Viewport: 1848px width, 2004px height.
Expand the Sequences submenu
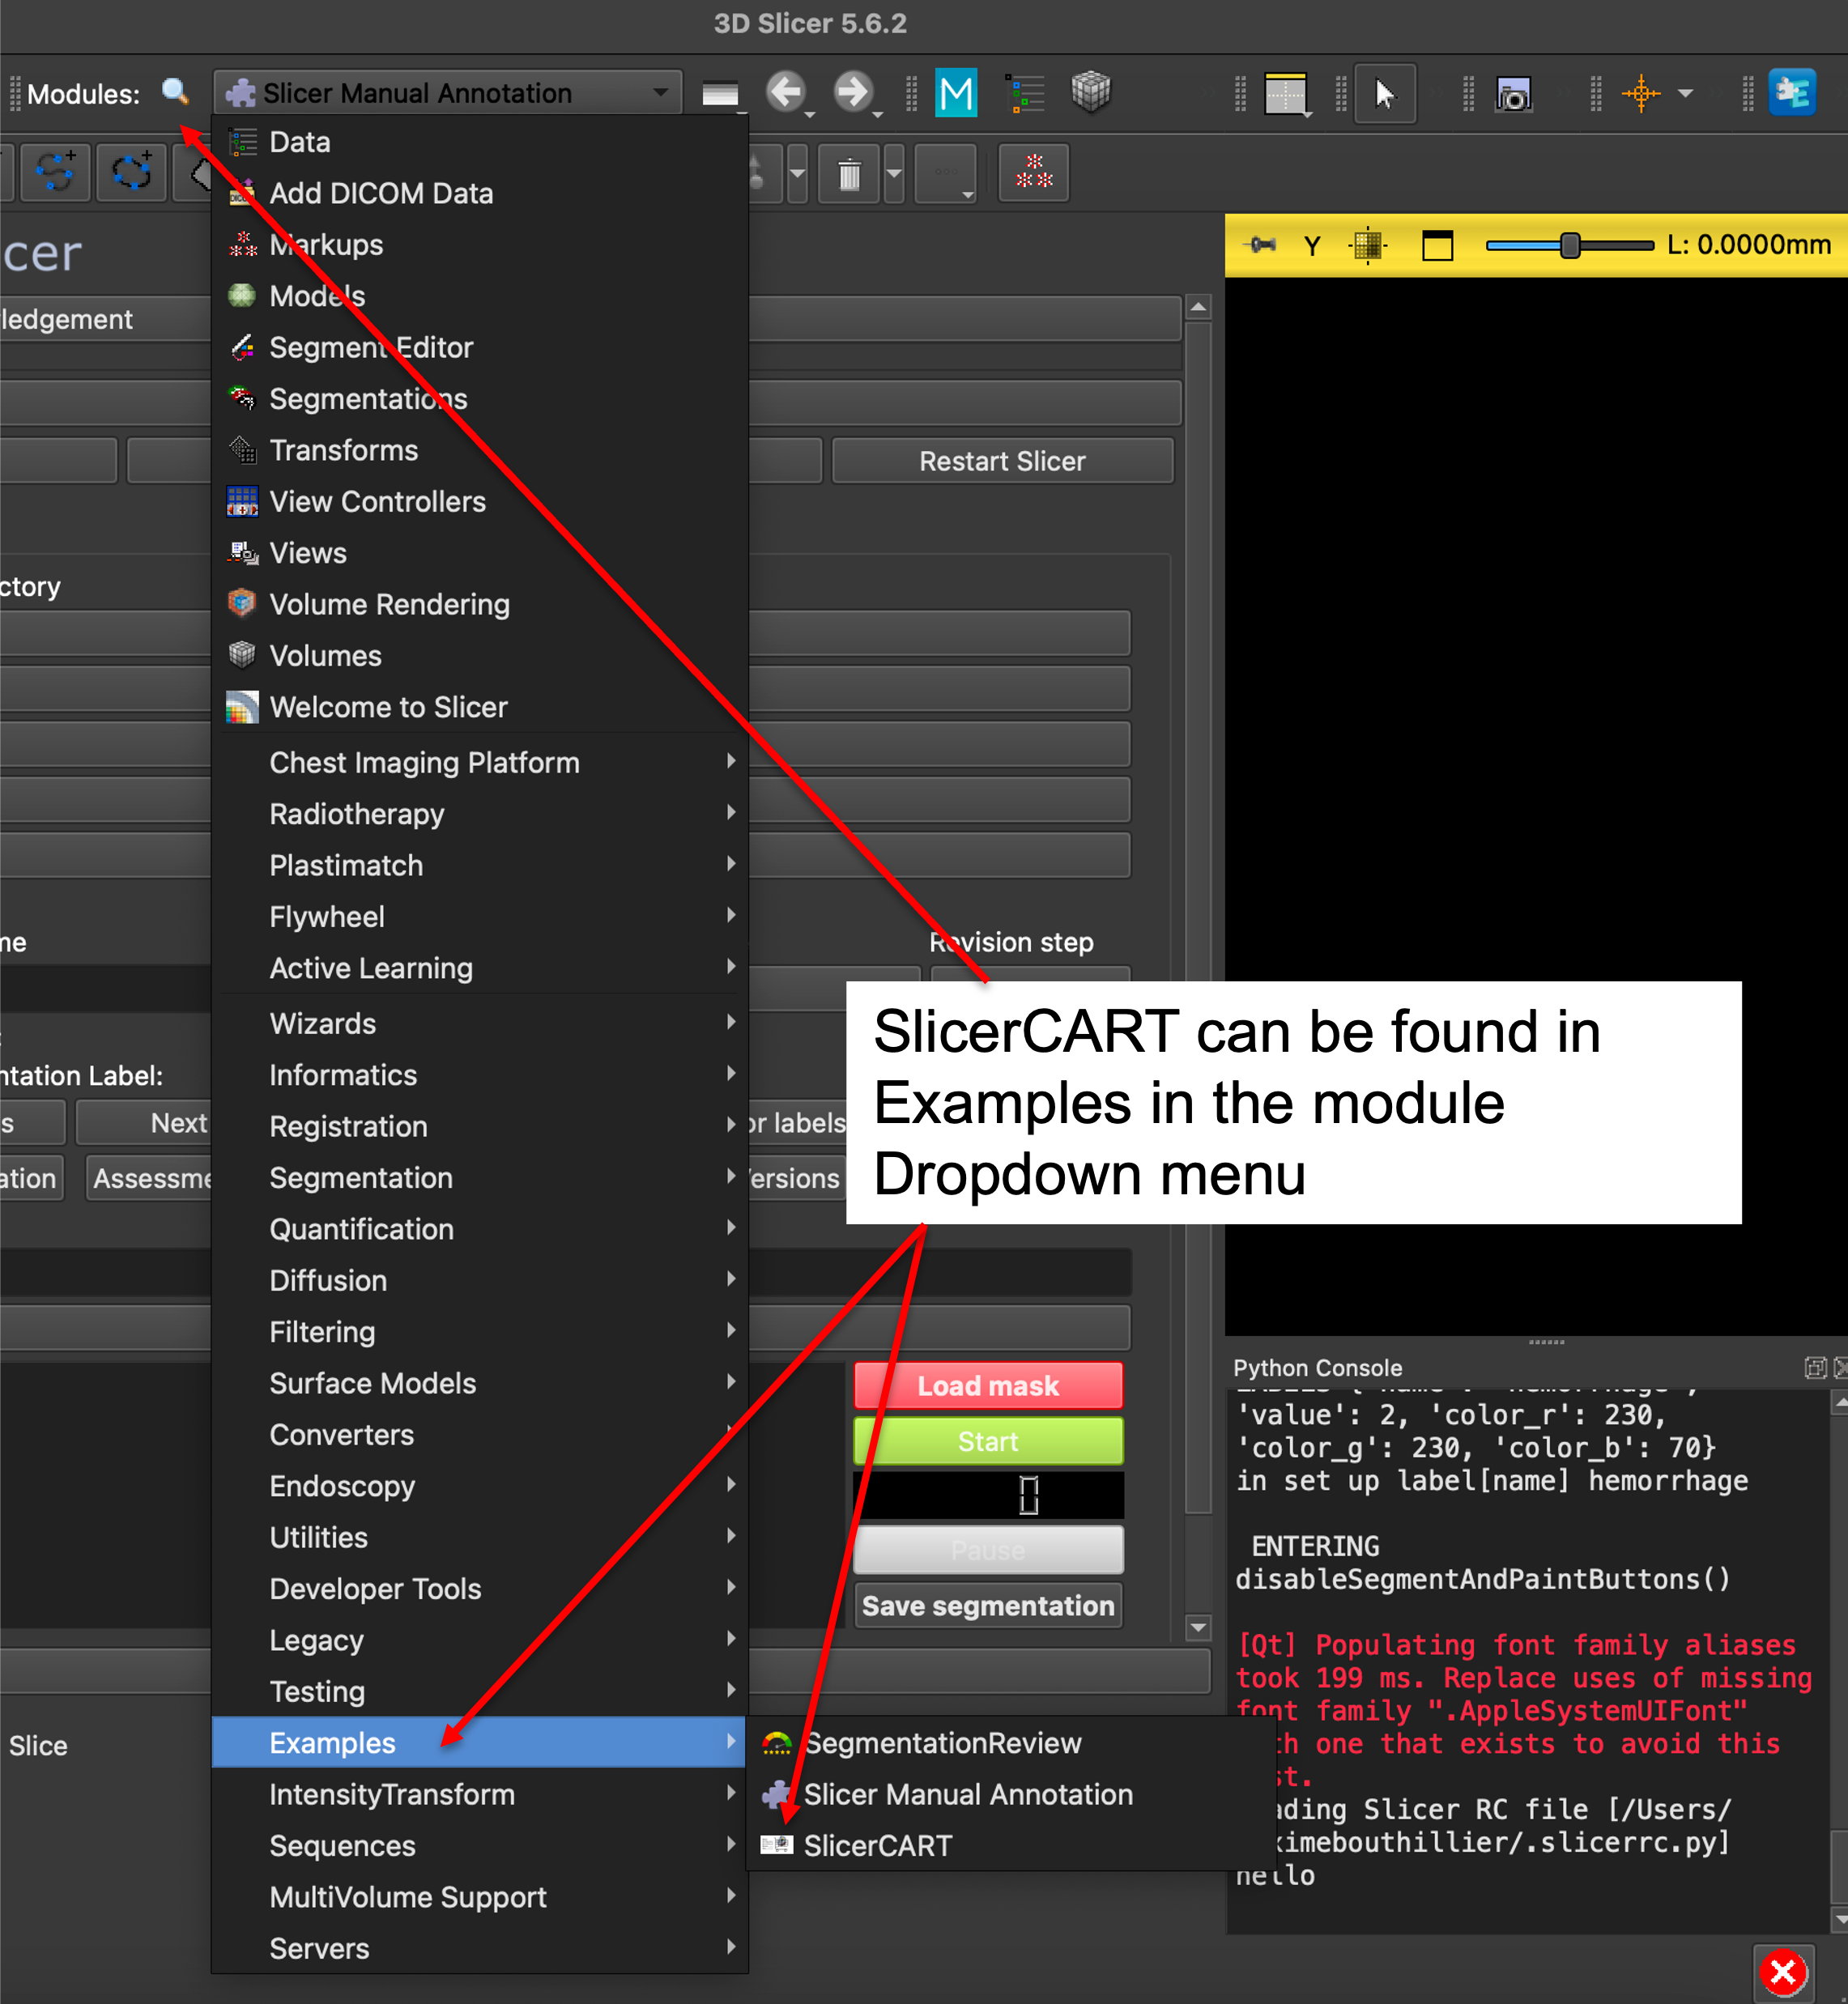coord(480,1846)
